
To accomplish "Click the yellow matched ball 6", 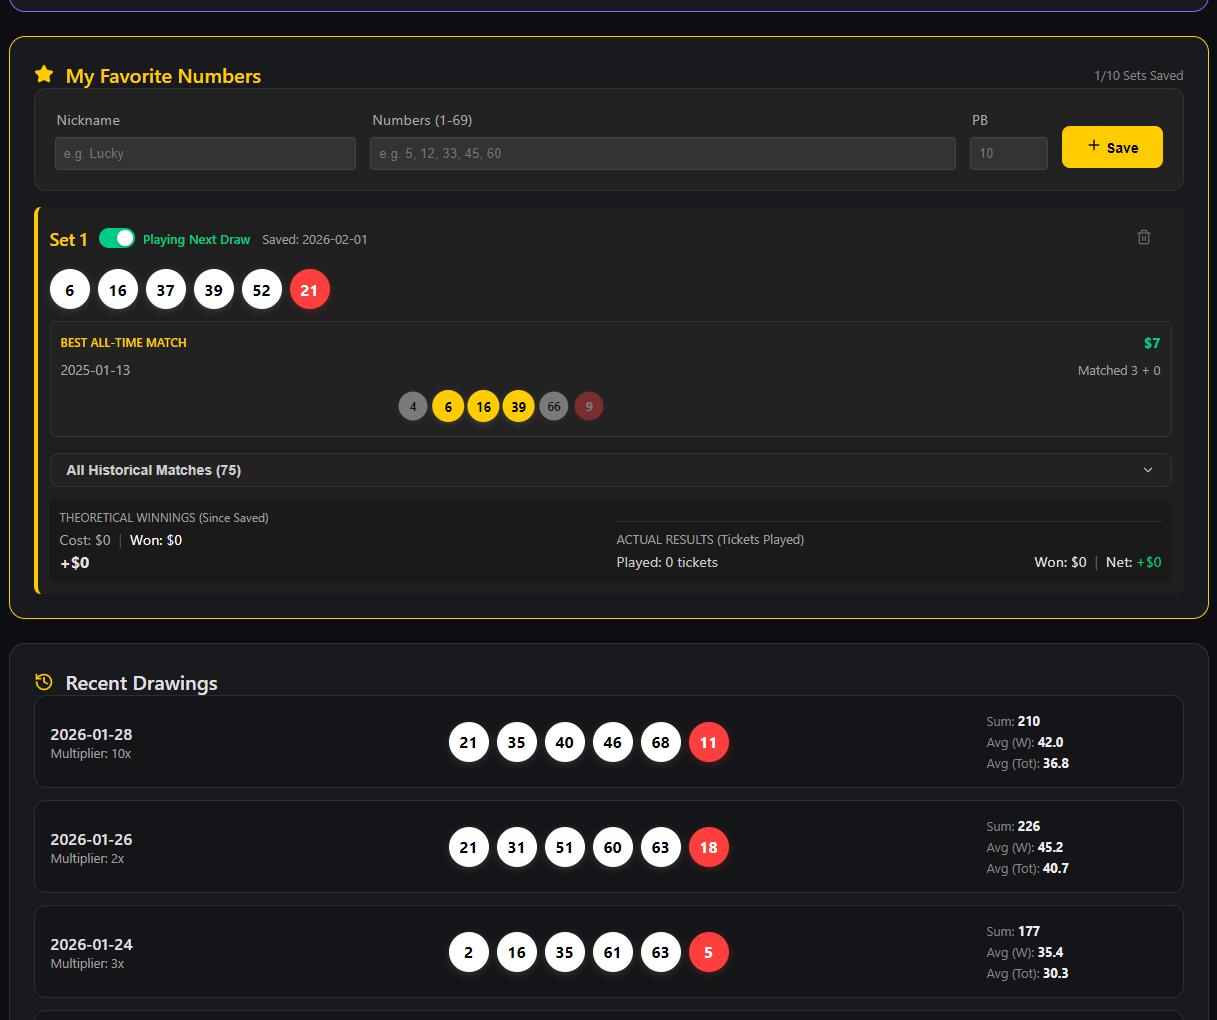I will coord(448,406).
